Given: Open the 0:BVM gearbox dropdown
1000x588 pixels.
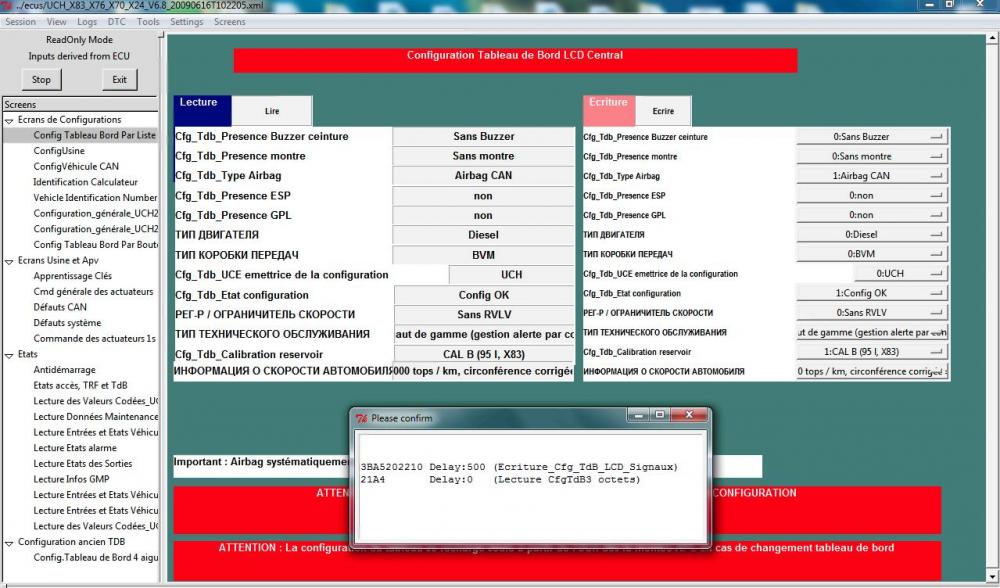Looking at the screenshot, I should (x=872, y=254).
